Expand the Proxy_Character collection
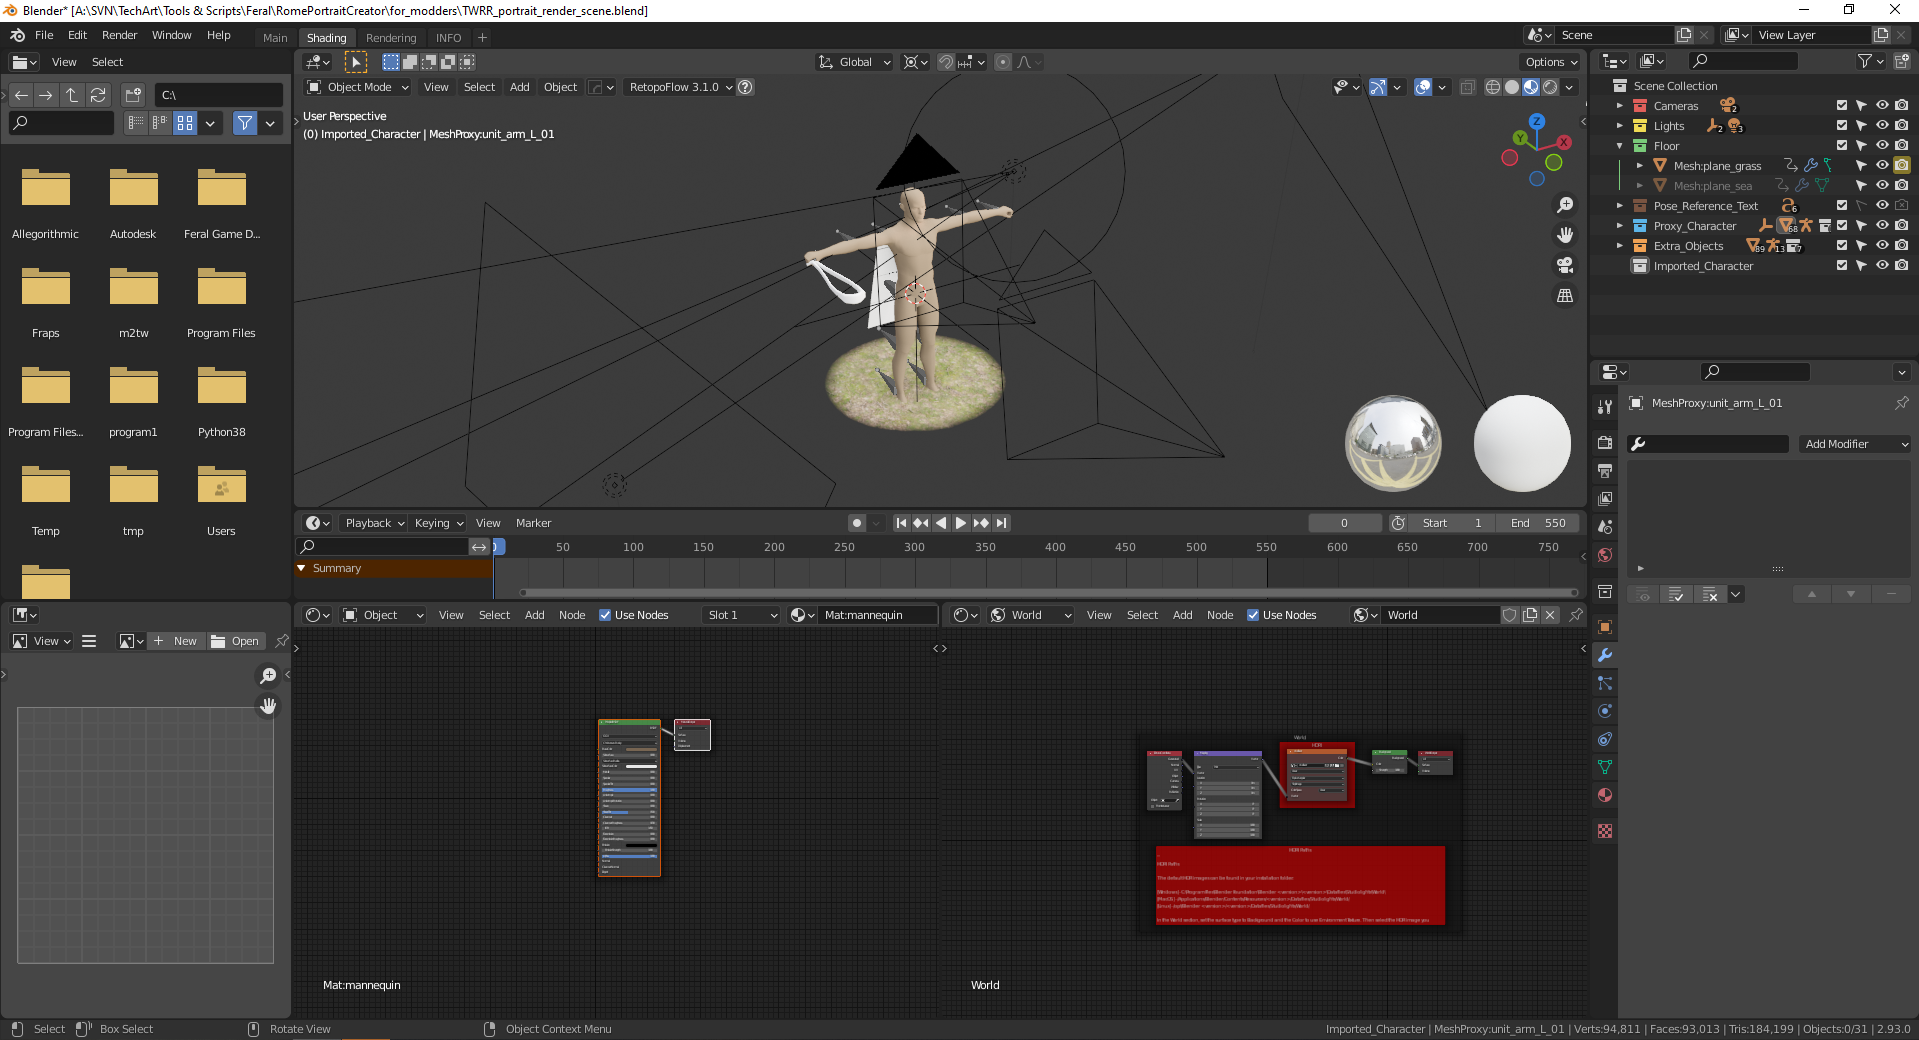The width and height of the screenshot is (1919, 1040). pos(1620,226)
